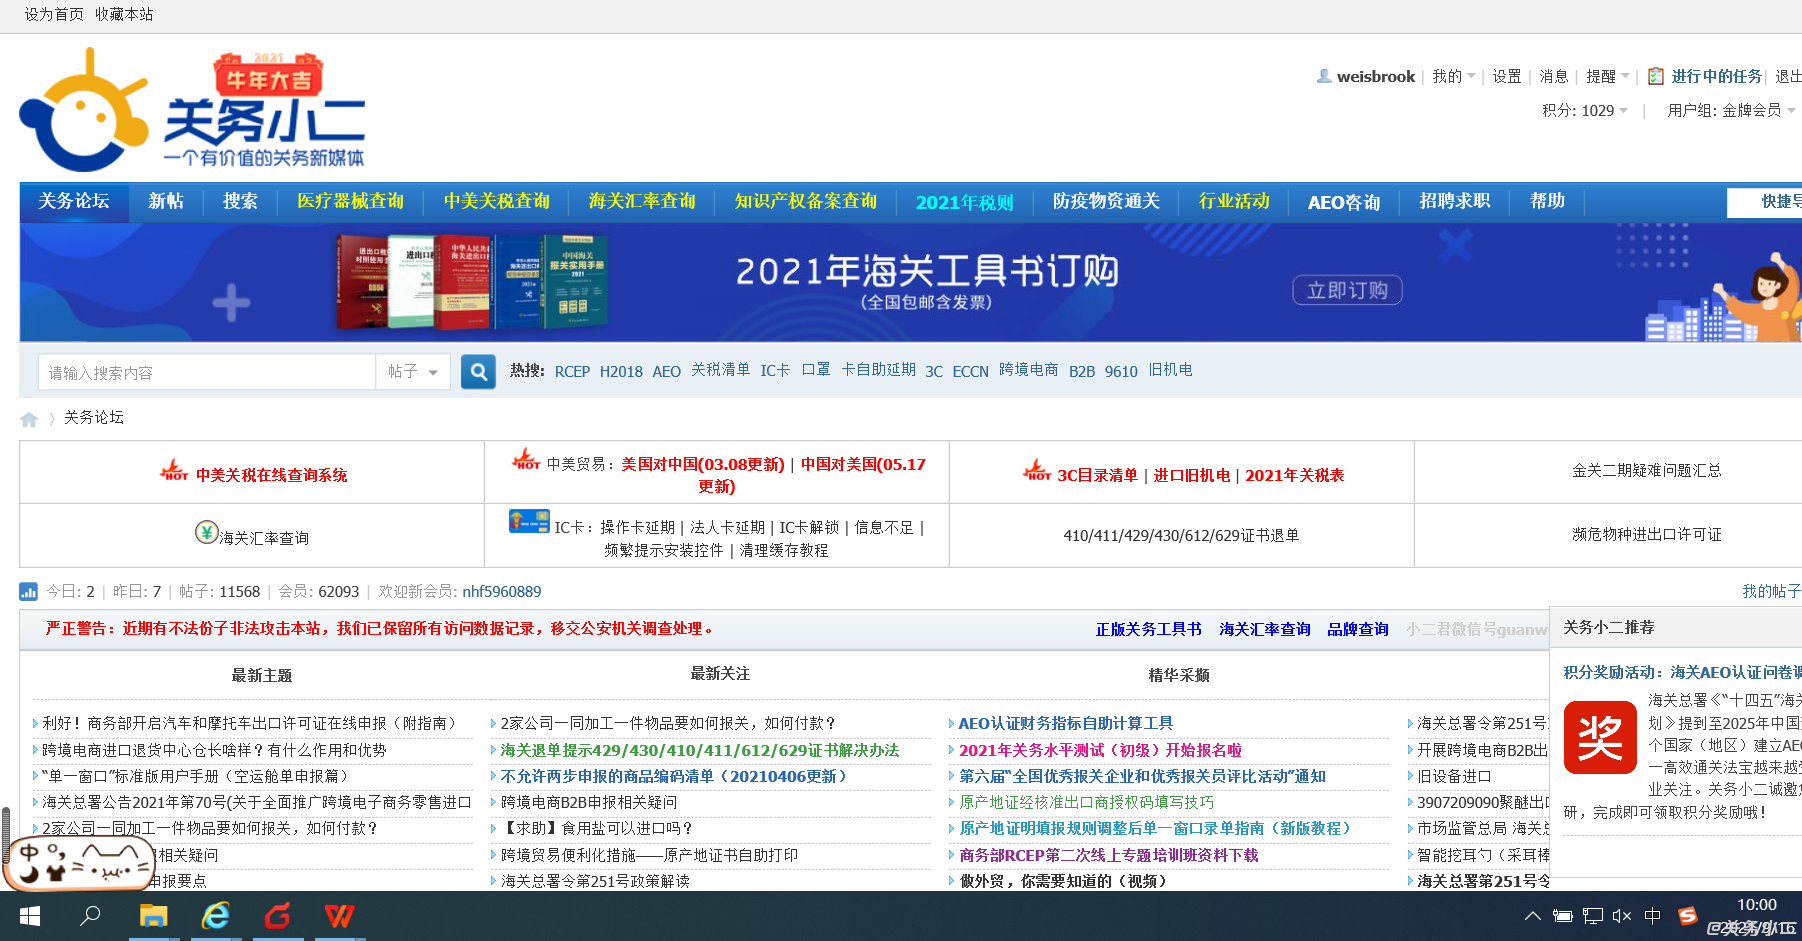This screenshot has height=941, width=1802.
Task: Click the forum statistics bar-chart icon
Action: (x=29, y=592)
